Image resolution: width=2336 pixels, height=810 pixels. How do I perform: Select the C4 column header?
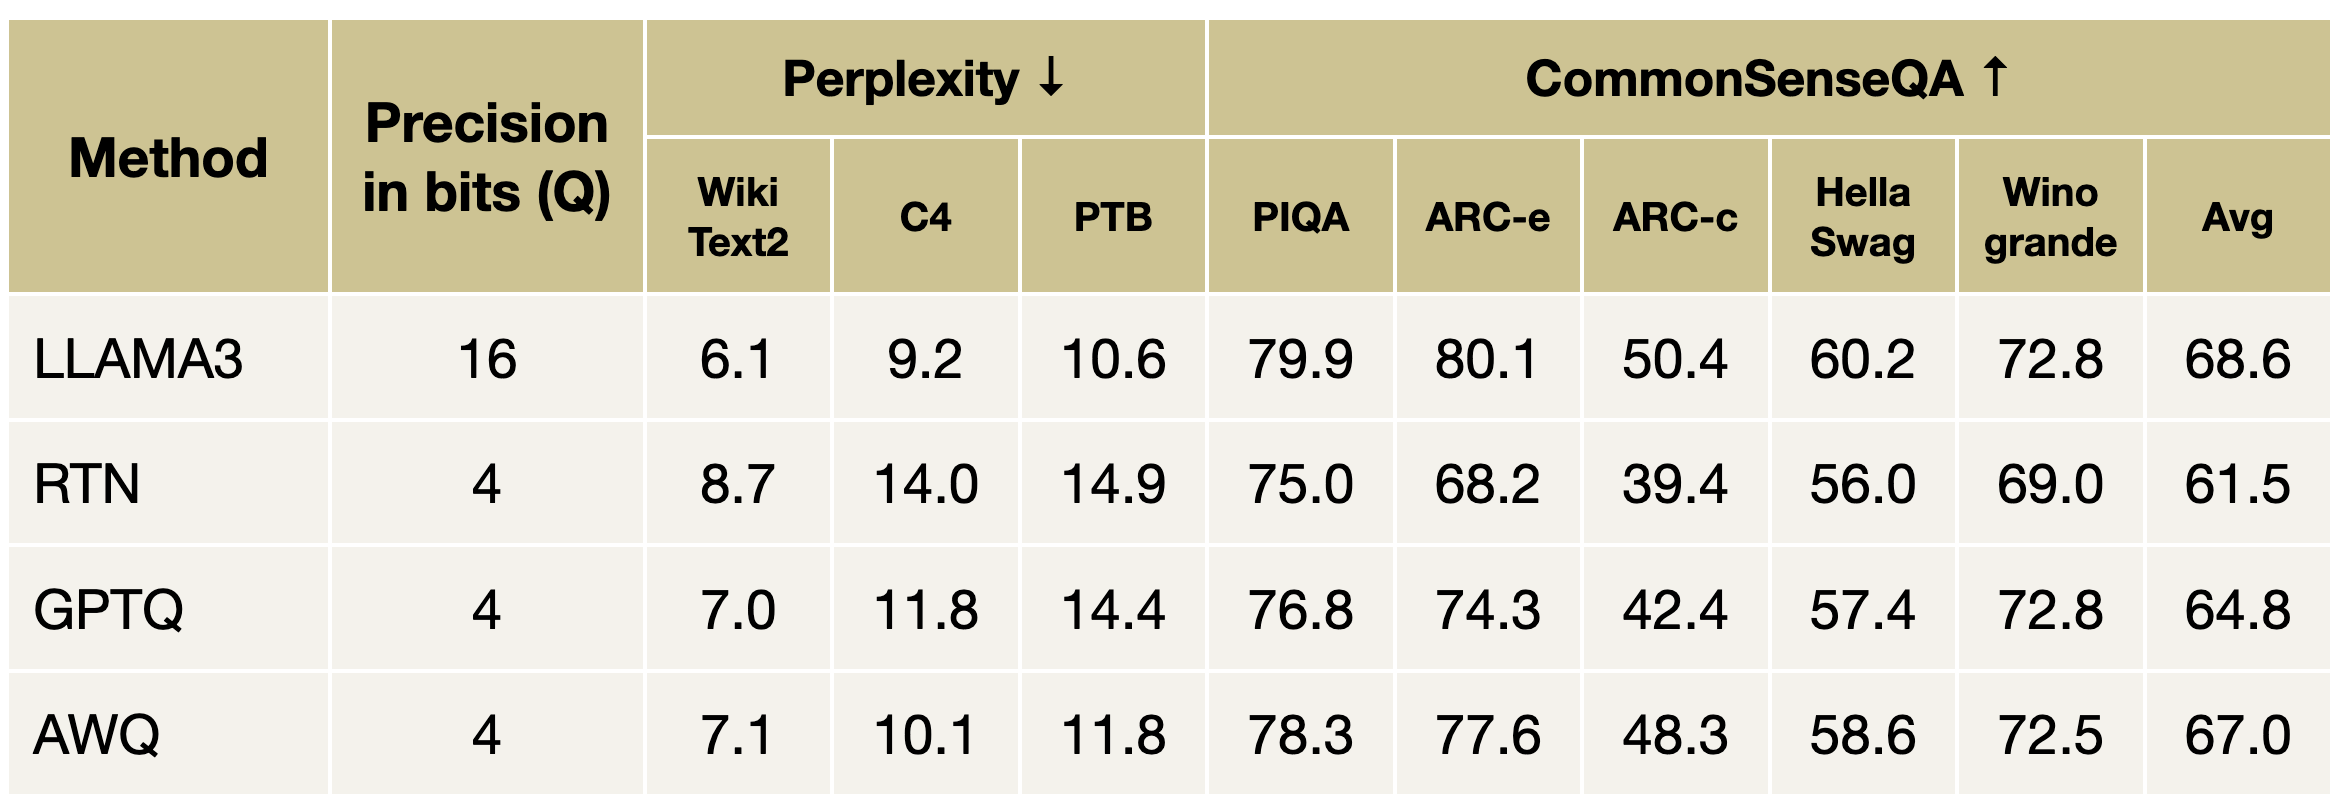coord(925,216)
